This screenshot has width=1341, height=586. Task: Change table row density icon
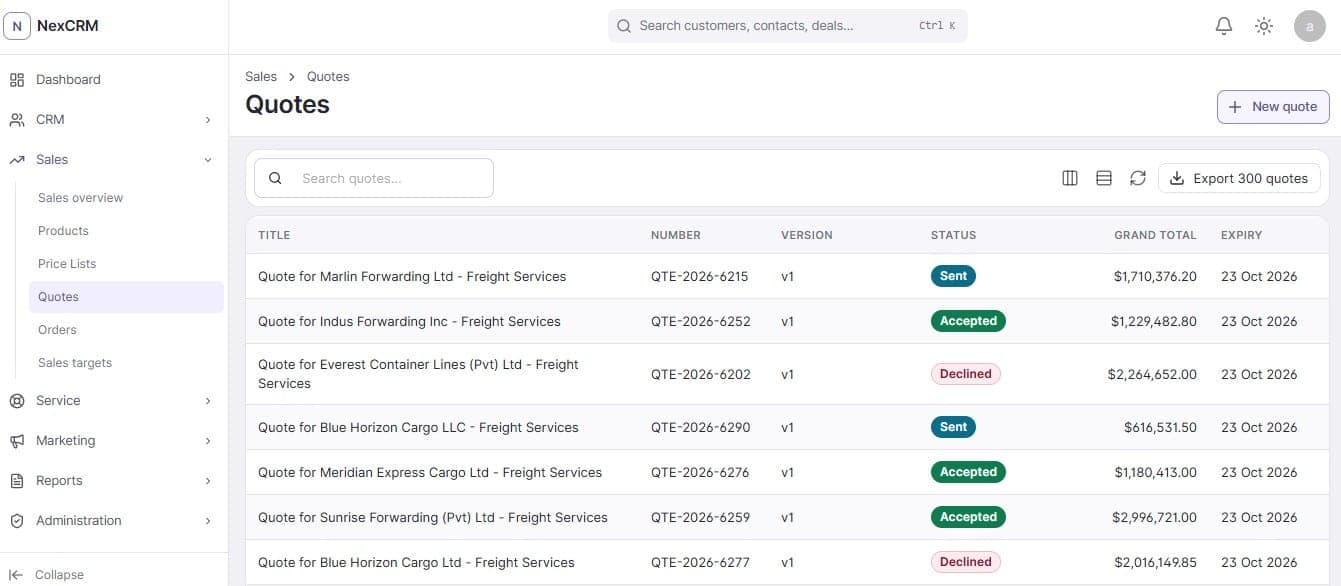tap(1104, 178)
